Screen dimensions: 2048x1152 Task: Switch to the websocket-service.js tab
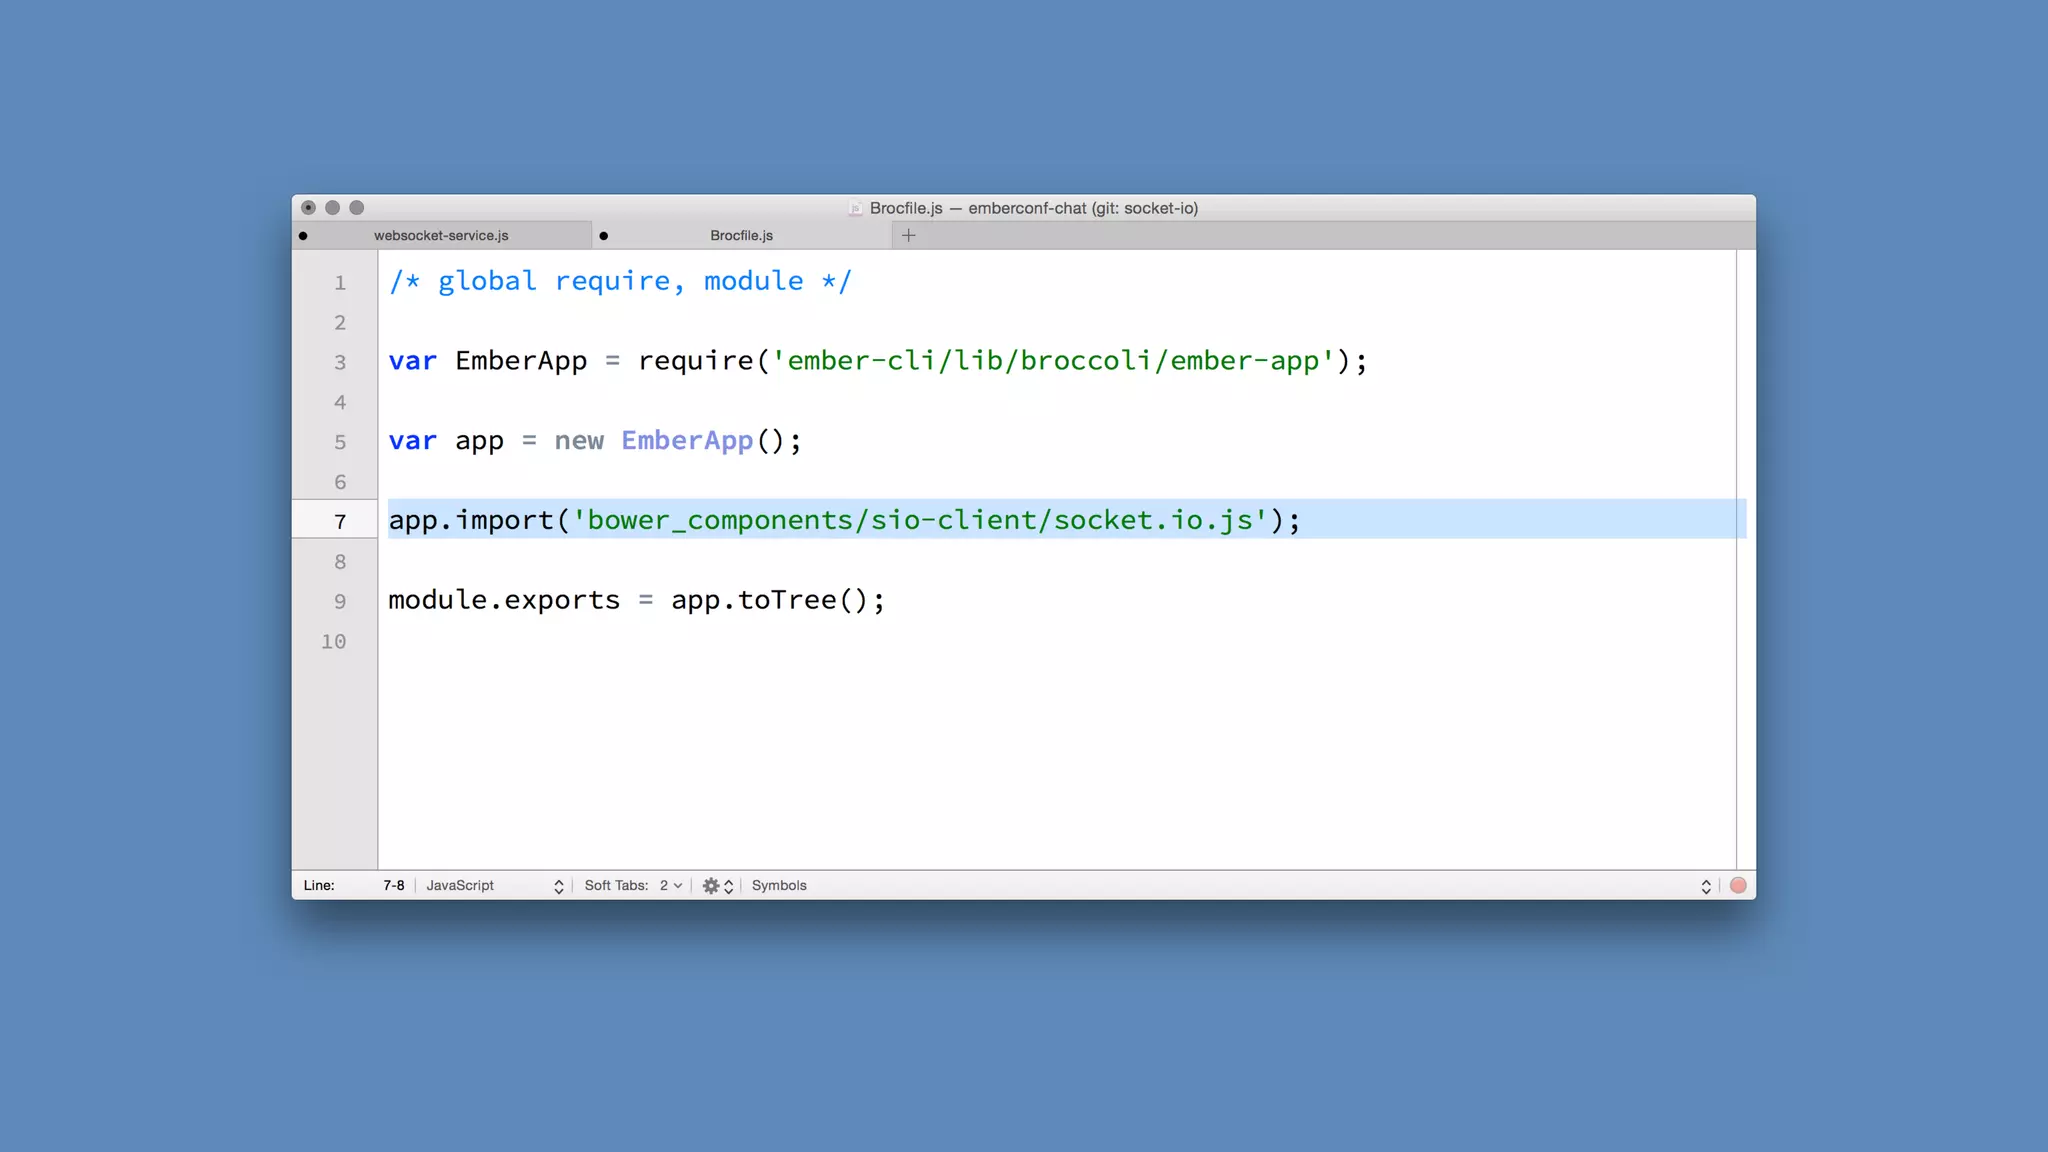point(441,236)
